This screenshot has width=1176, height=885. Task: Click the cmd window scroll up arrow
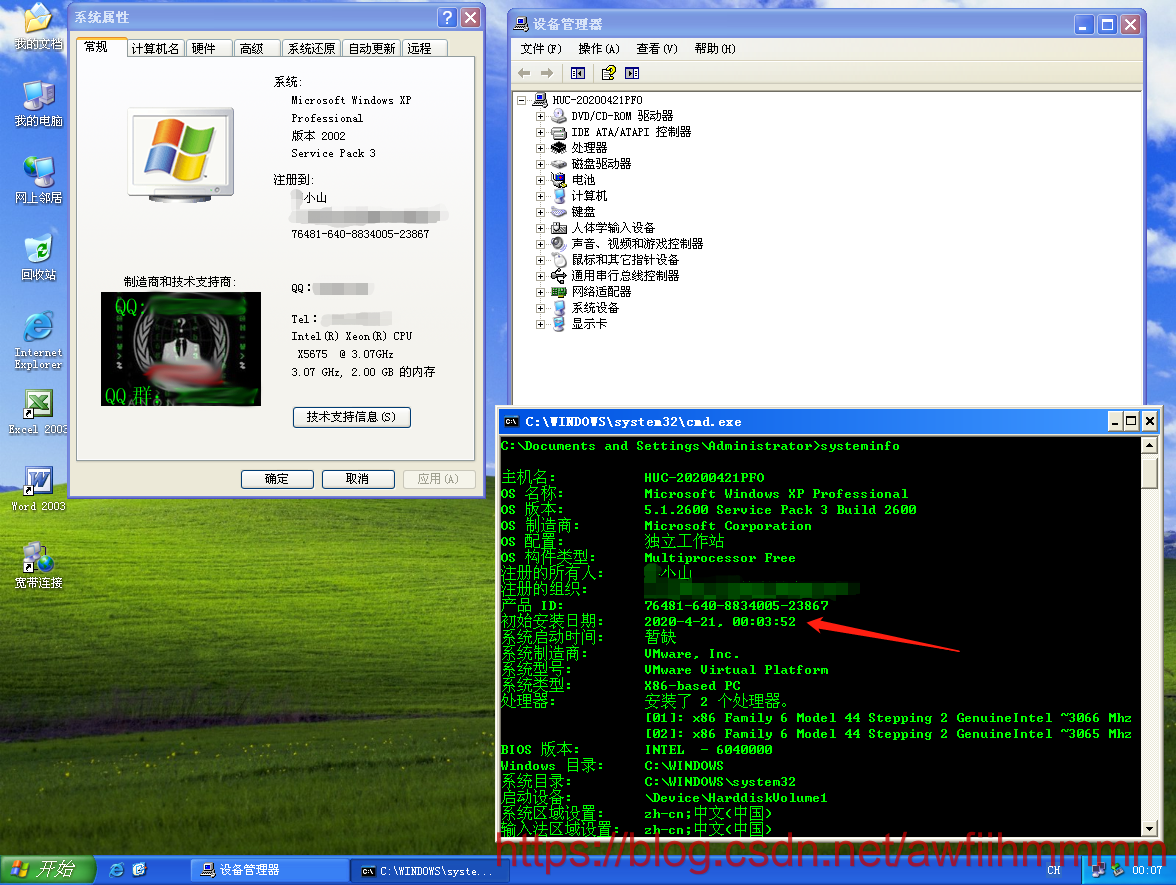coord(1149,446)
